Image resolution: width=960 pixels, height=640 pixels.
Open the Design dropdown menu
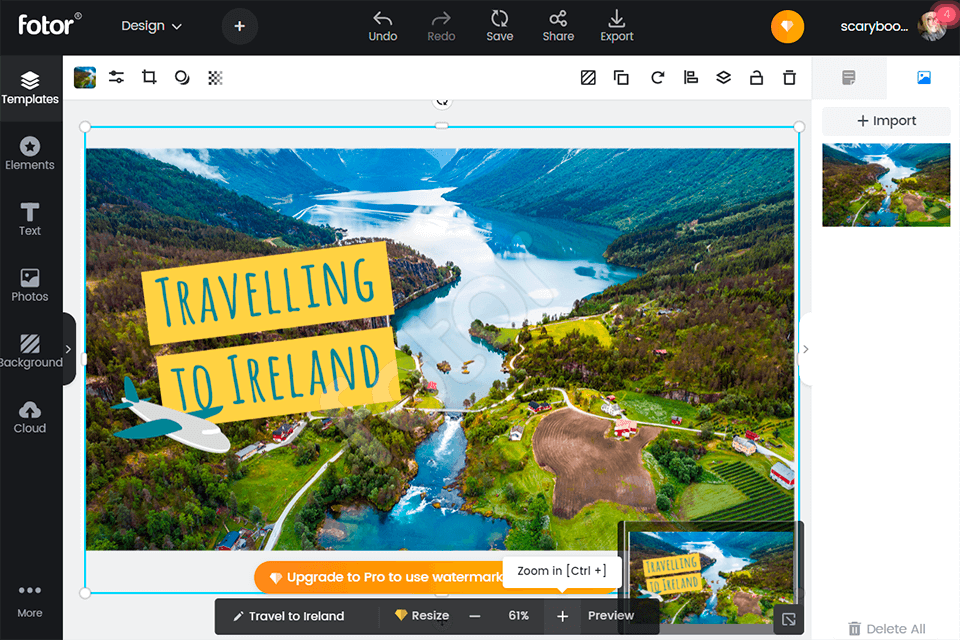click(151, 26)
